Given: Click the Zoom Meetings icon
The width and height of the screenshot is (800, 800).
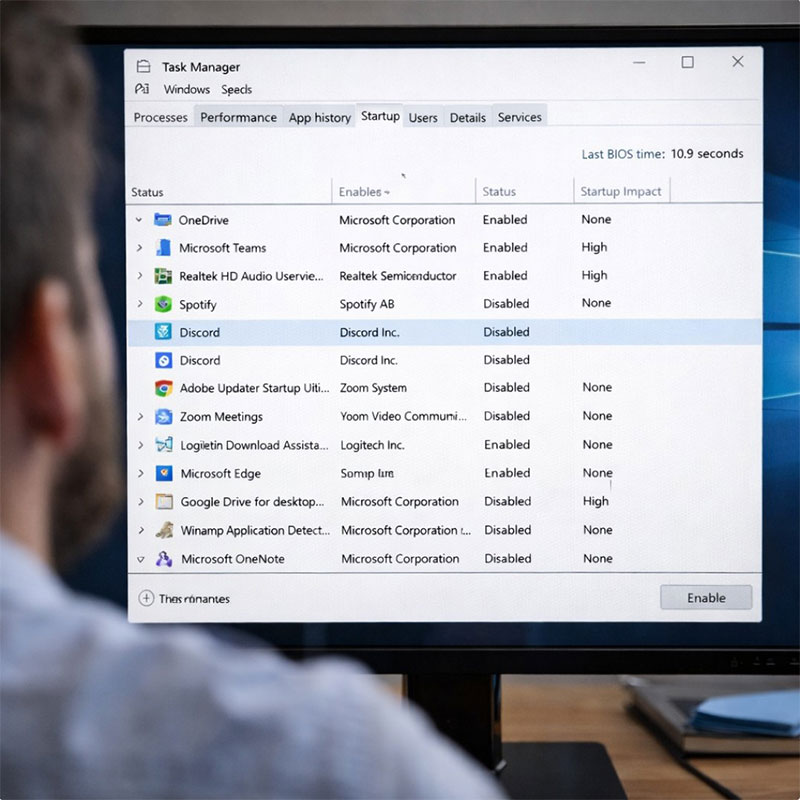Looking at the screenshot, I should [x=164, y=417].
